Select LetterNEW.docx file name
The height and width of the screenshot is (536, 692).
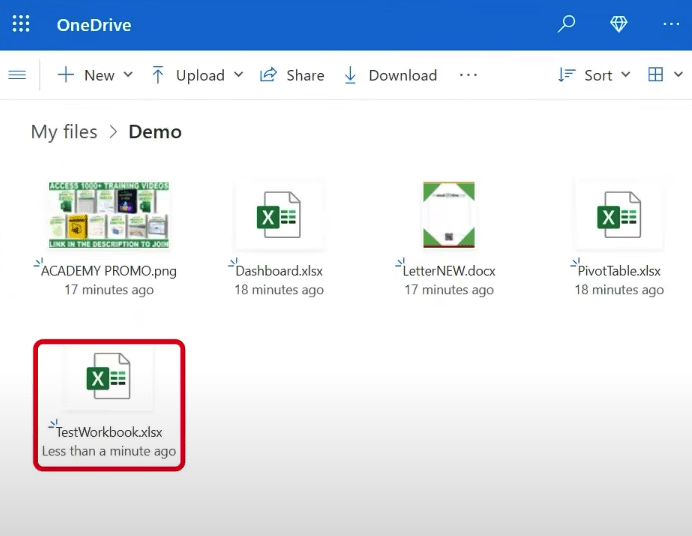(x=449, y=271)
